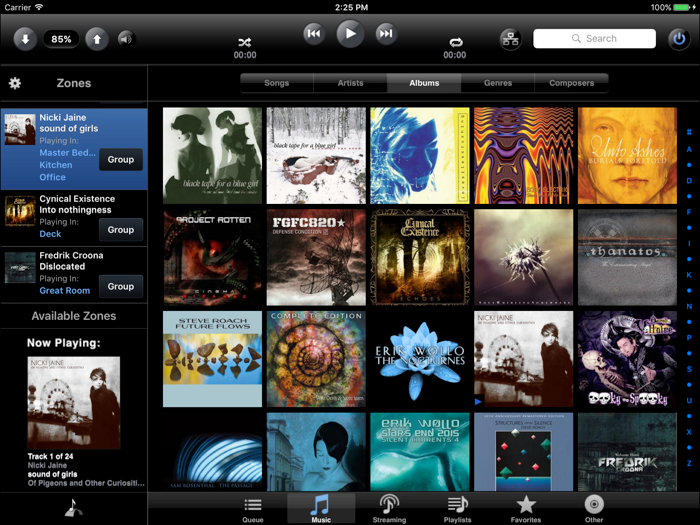Open Nicki Jaine album in grid

[x=524, y=359]
